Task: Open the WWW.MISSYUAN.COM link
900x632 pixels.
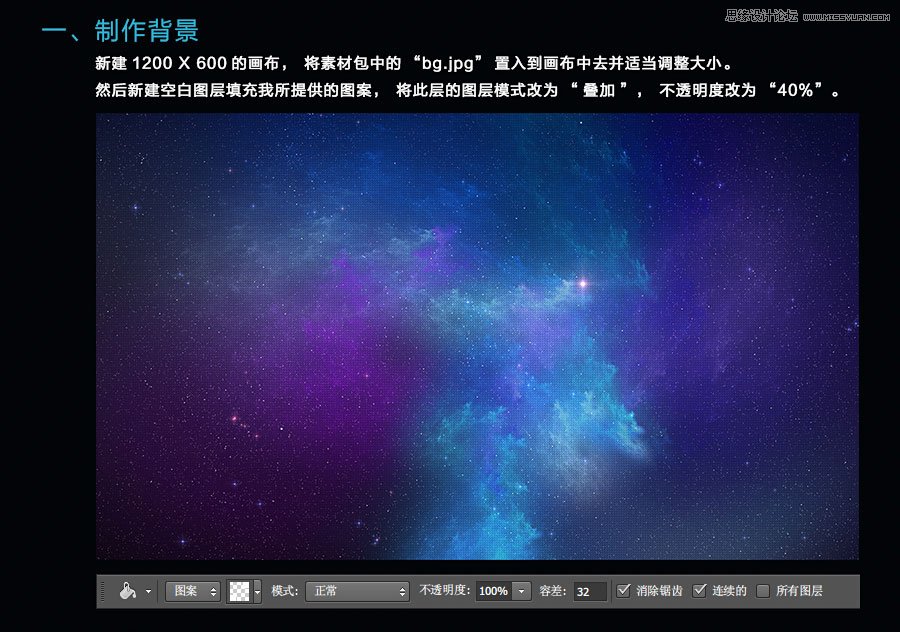Action: [846, 16]
